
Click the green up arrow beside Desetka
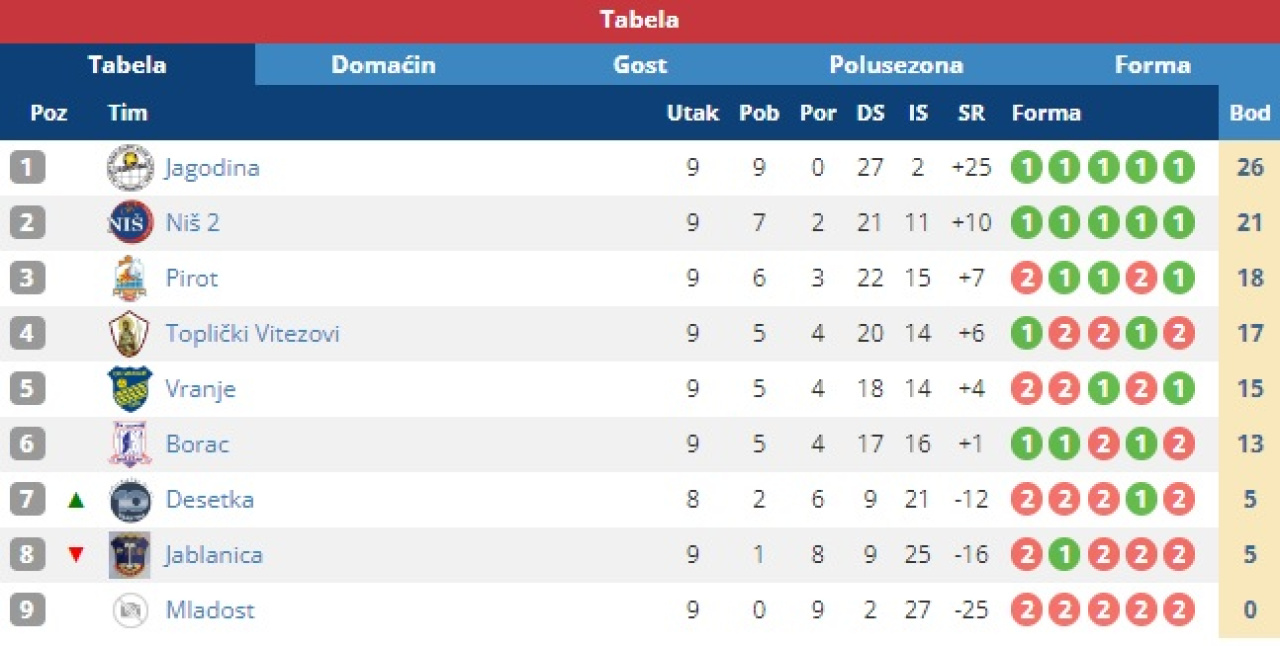click(76, 500)
